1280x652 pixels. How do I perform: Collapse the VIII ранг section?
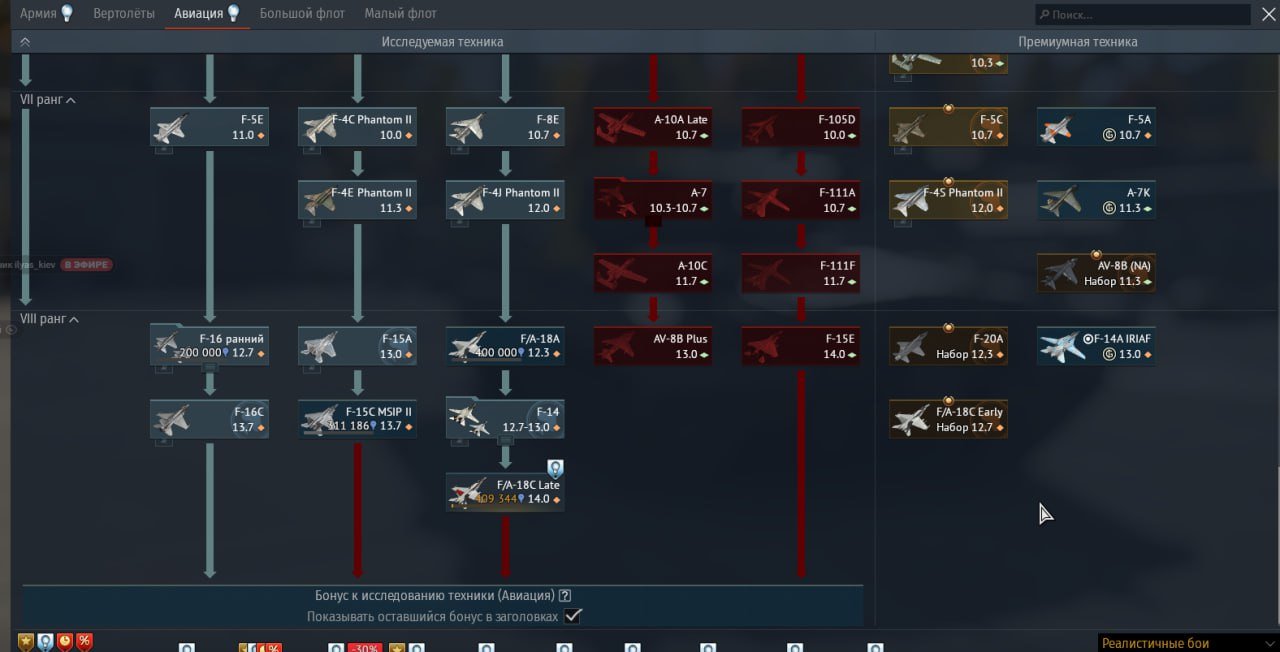49,319
